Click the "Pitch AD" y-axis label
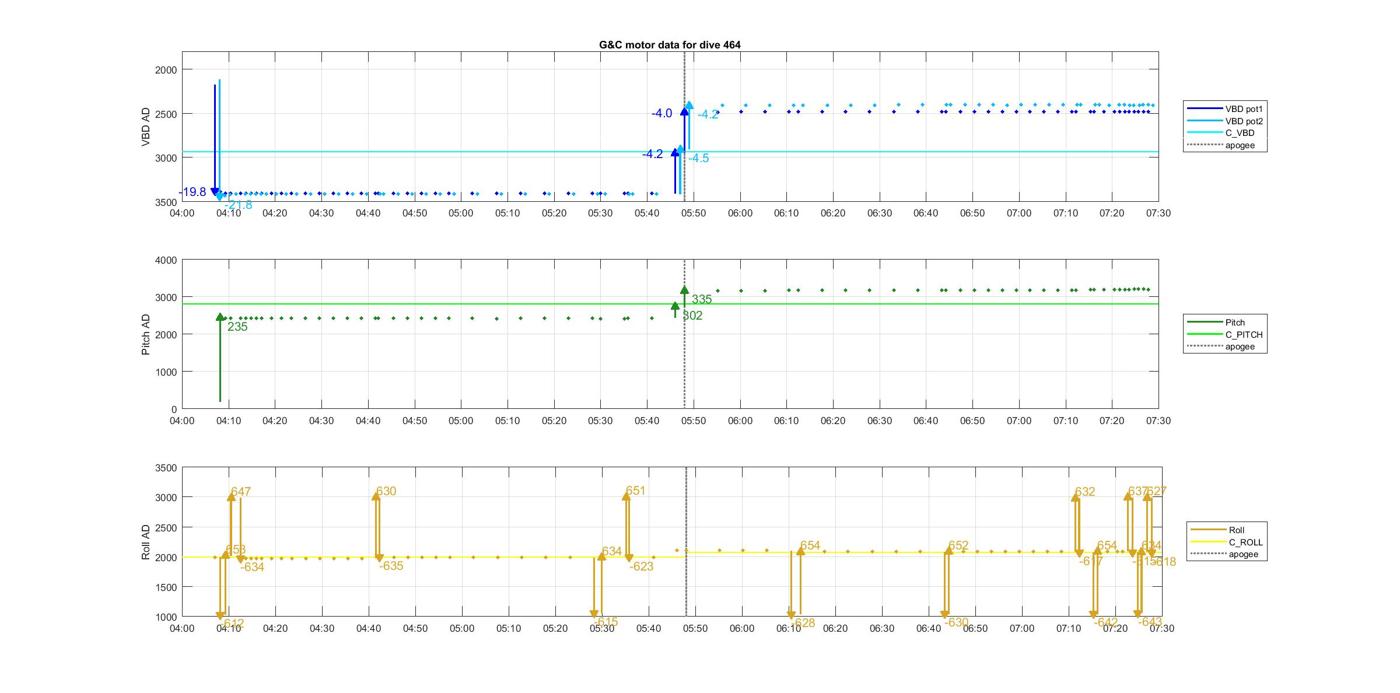1400x693 pixels. click(146, 334)
